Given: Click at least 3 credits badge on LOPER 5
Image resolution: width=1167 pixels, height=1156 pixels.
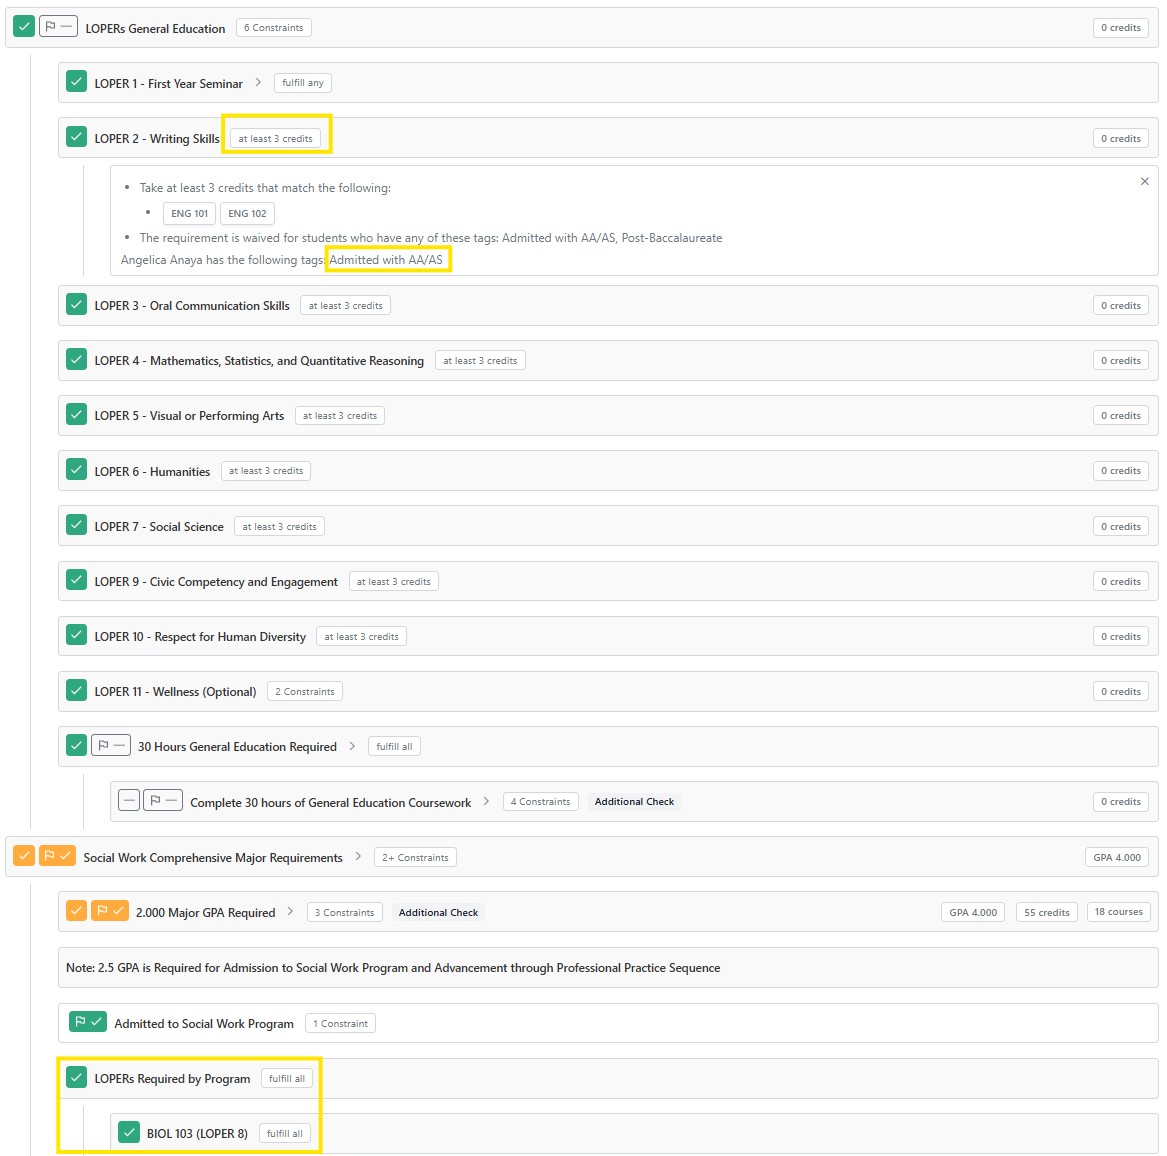Looking at the screenshot, I should point(340,415).
